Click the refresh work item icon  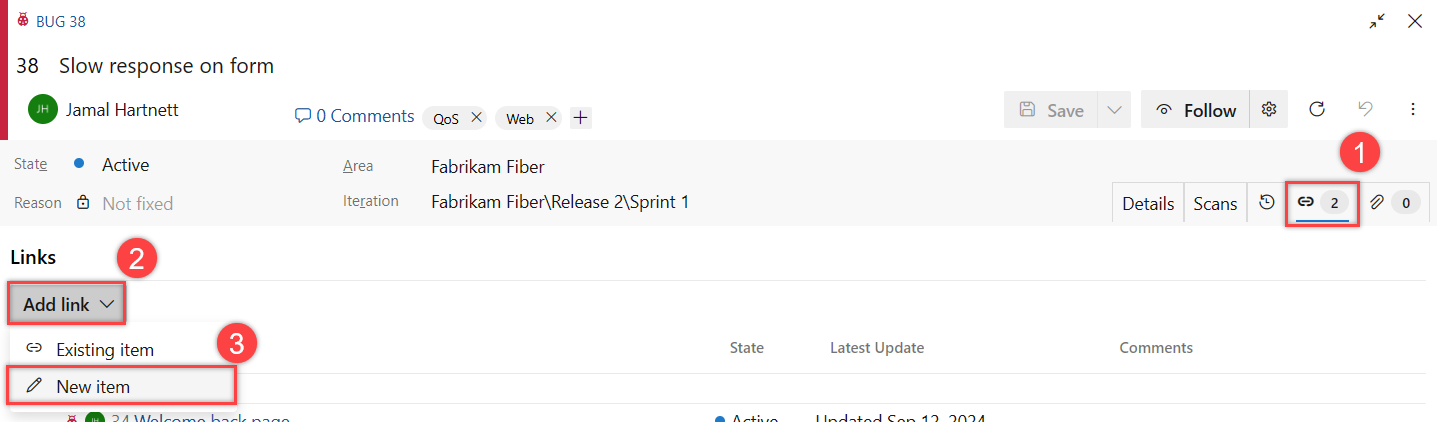pyautogui.click(x=1317, y=109)
